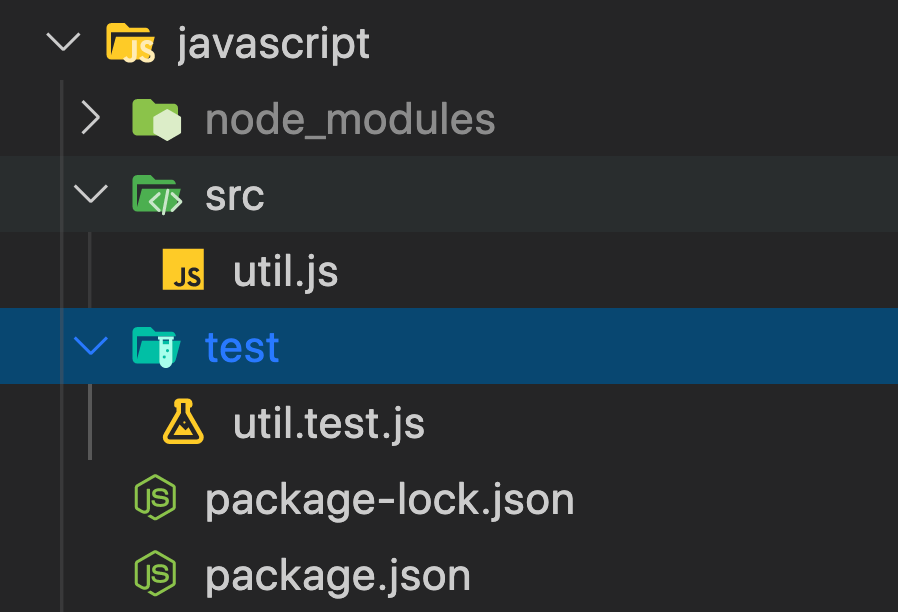
Task: Click the green Node.js icon for package.json
Action: point(157,575)
